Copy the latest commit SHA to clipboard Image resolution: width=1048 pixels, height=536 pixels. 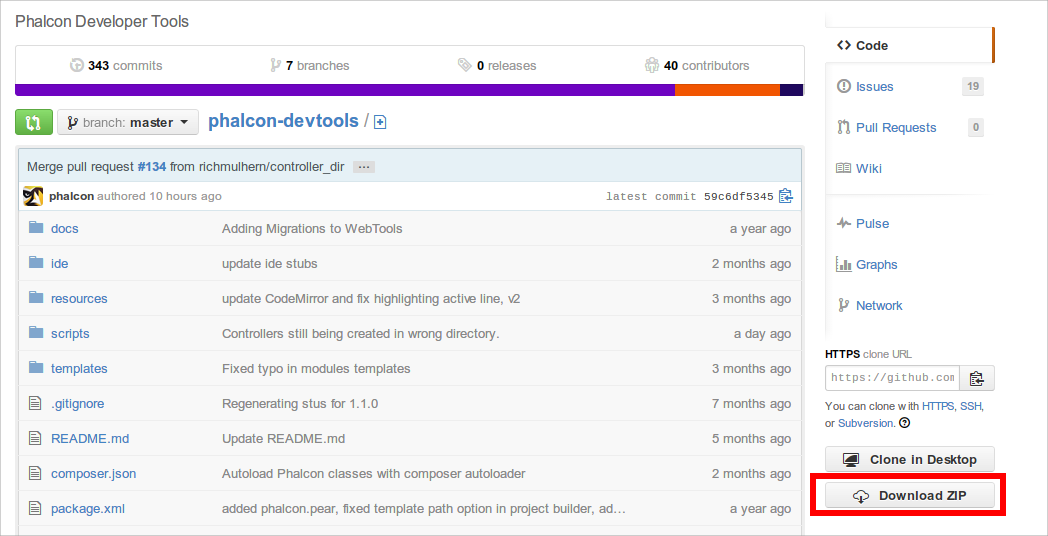[x=786, y=196]
